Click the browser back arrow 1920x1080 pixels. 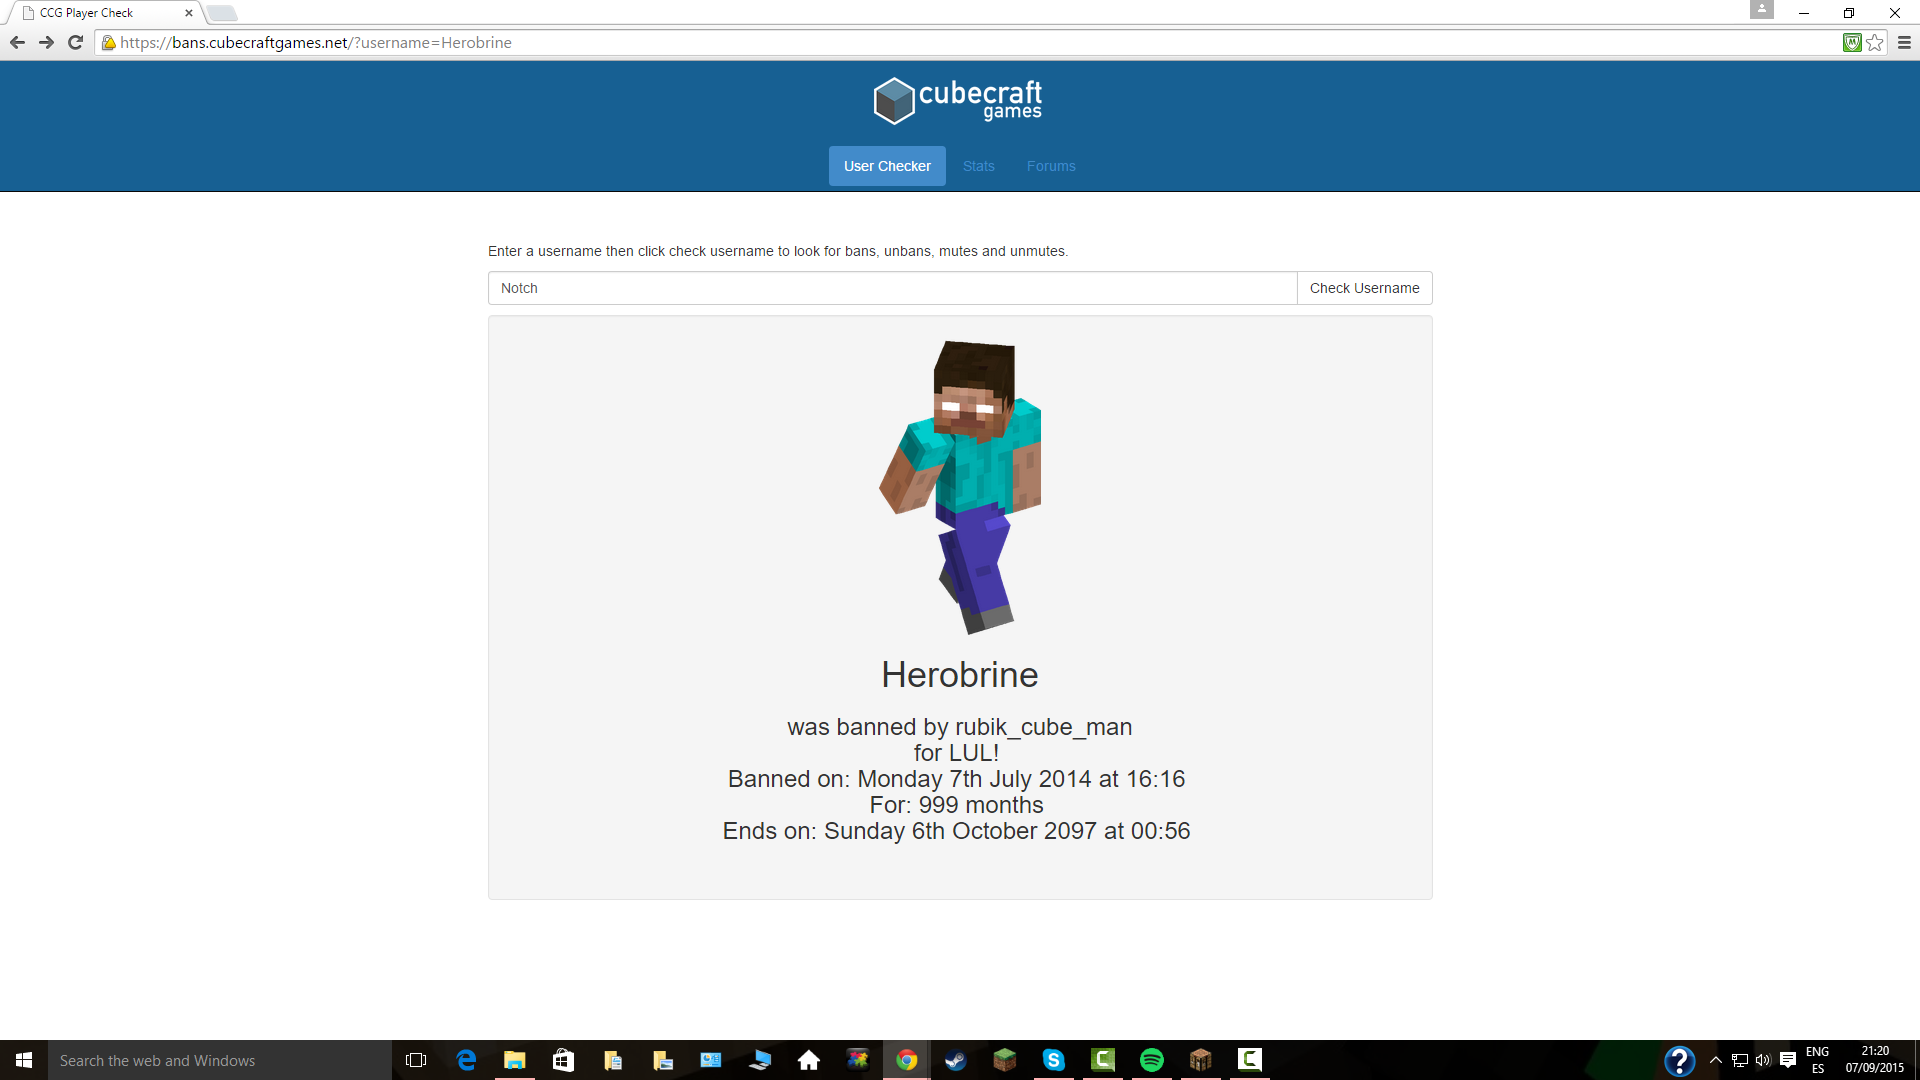17,43
